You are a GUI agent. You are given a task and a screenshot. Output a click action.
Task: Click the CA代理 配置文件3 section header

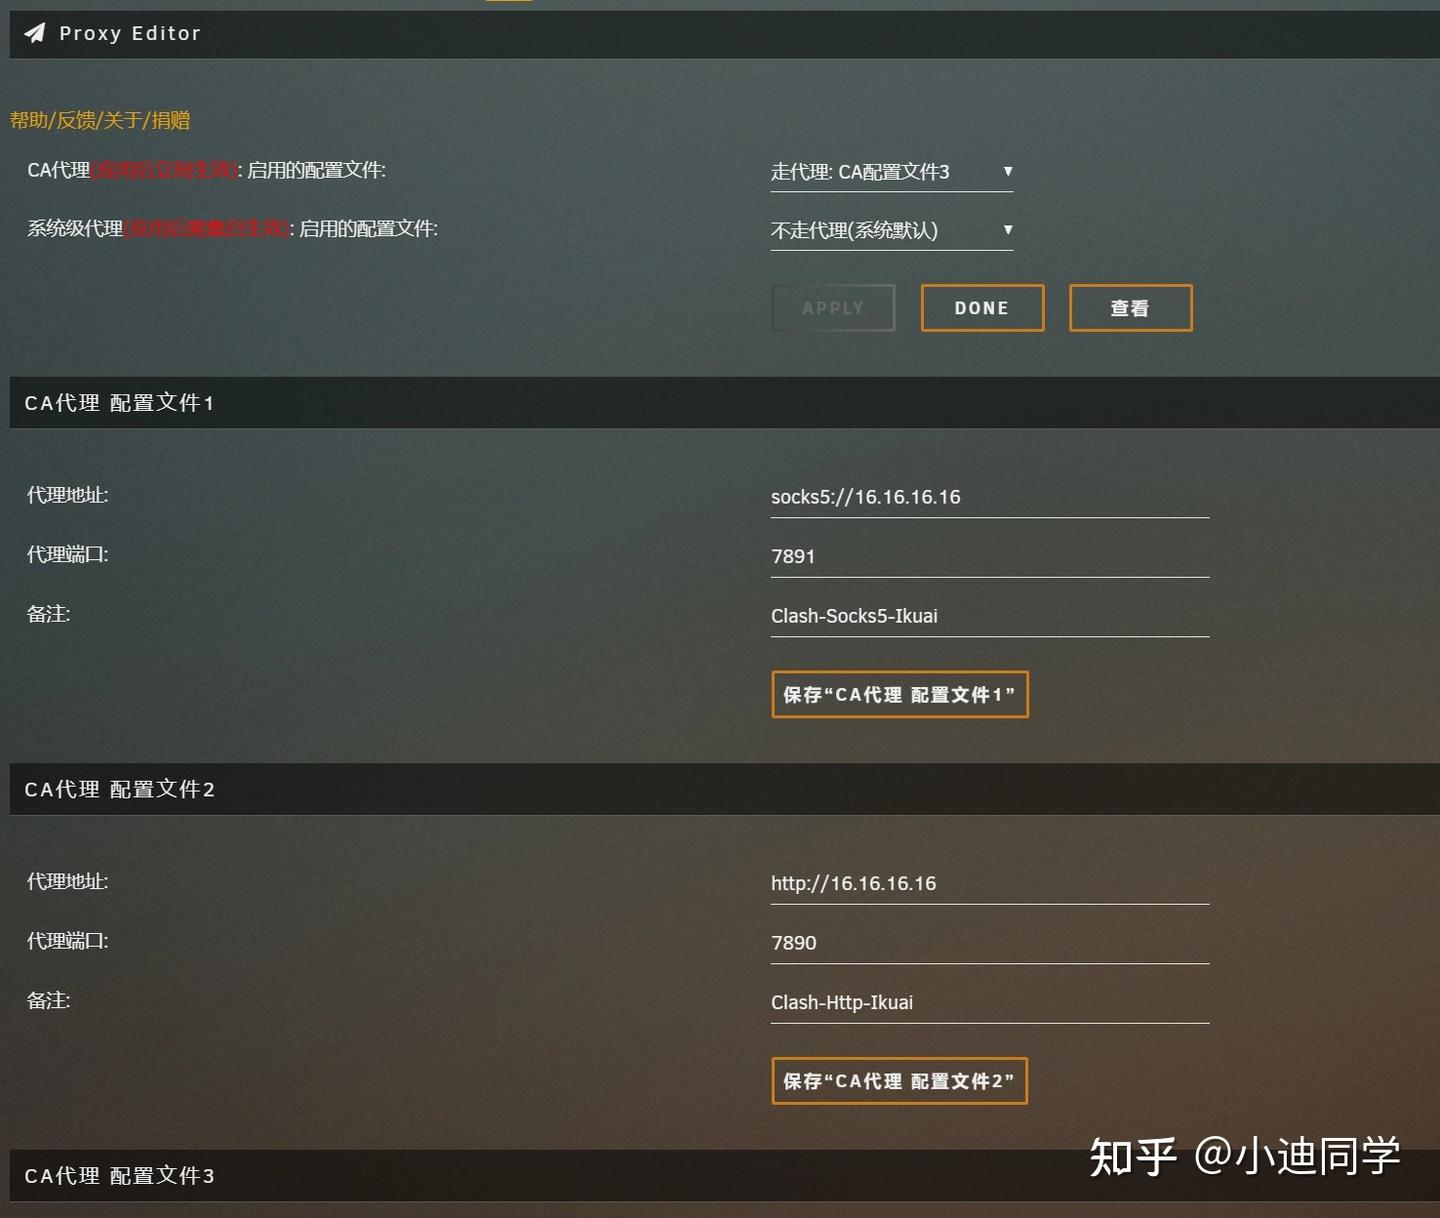coord(724,1176)
